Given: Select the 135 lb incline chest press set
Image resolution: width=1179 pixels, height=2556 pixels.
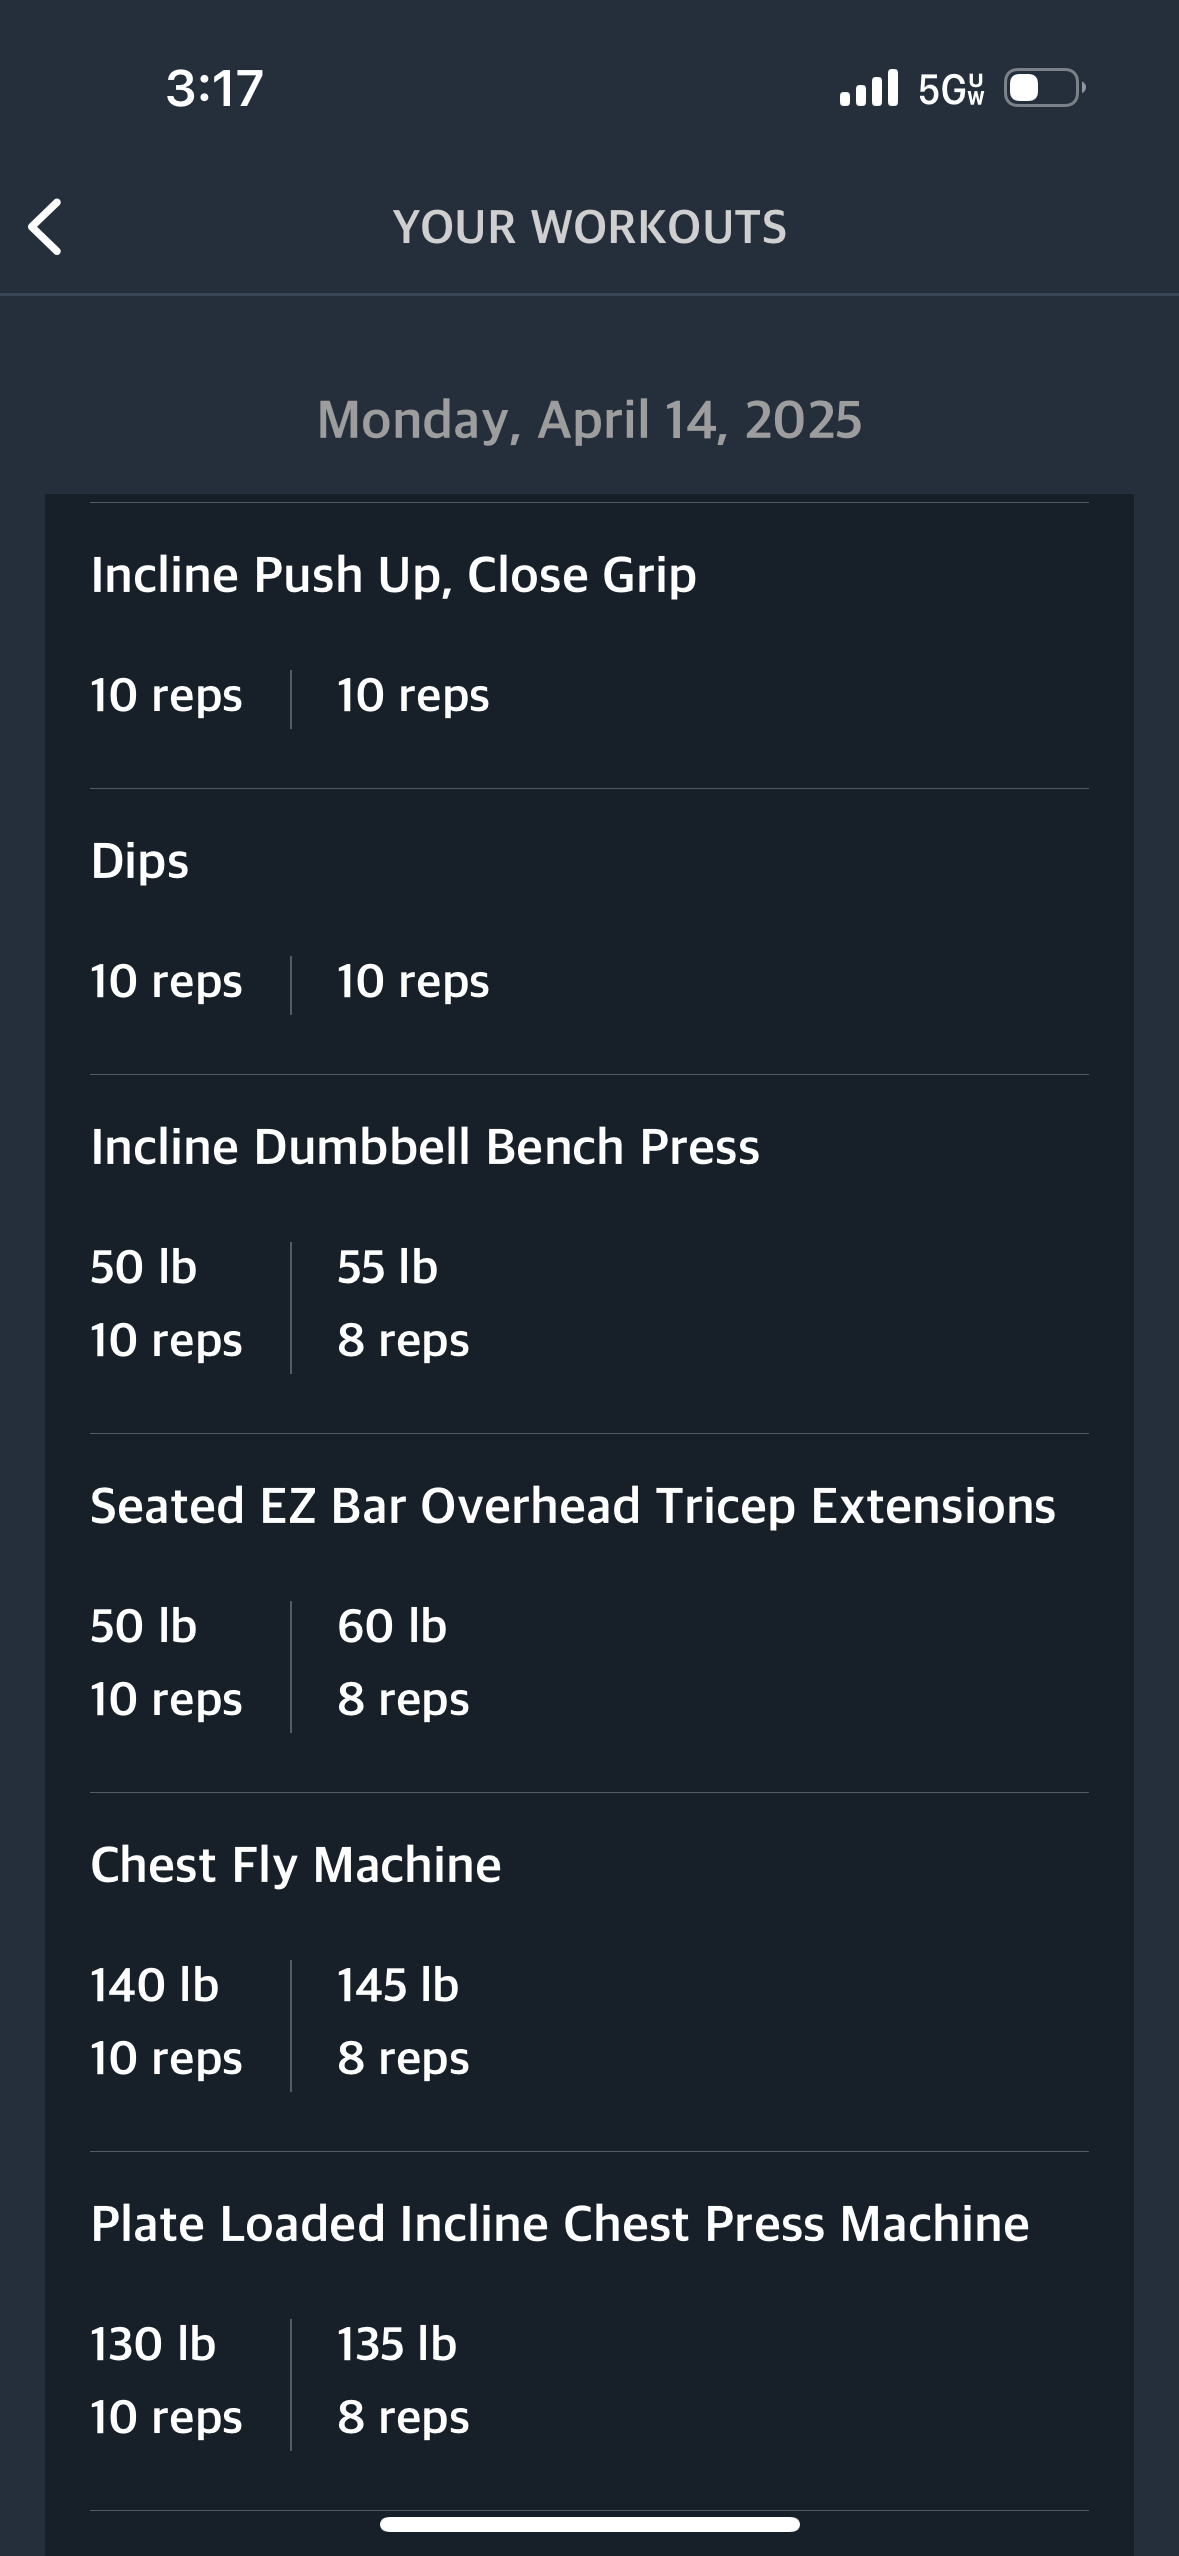Looking at the screenshot, I should [403, 2380].
